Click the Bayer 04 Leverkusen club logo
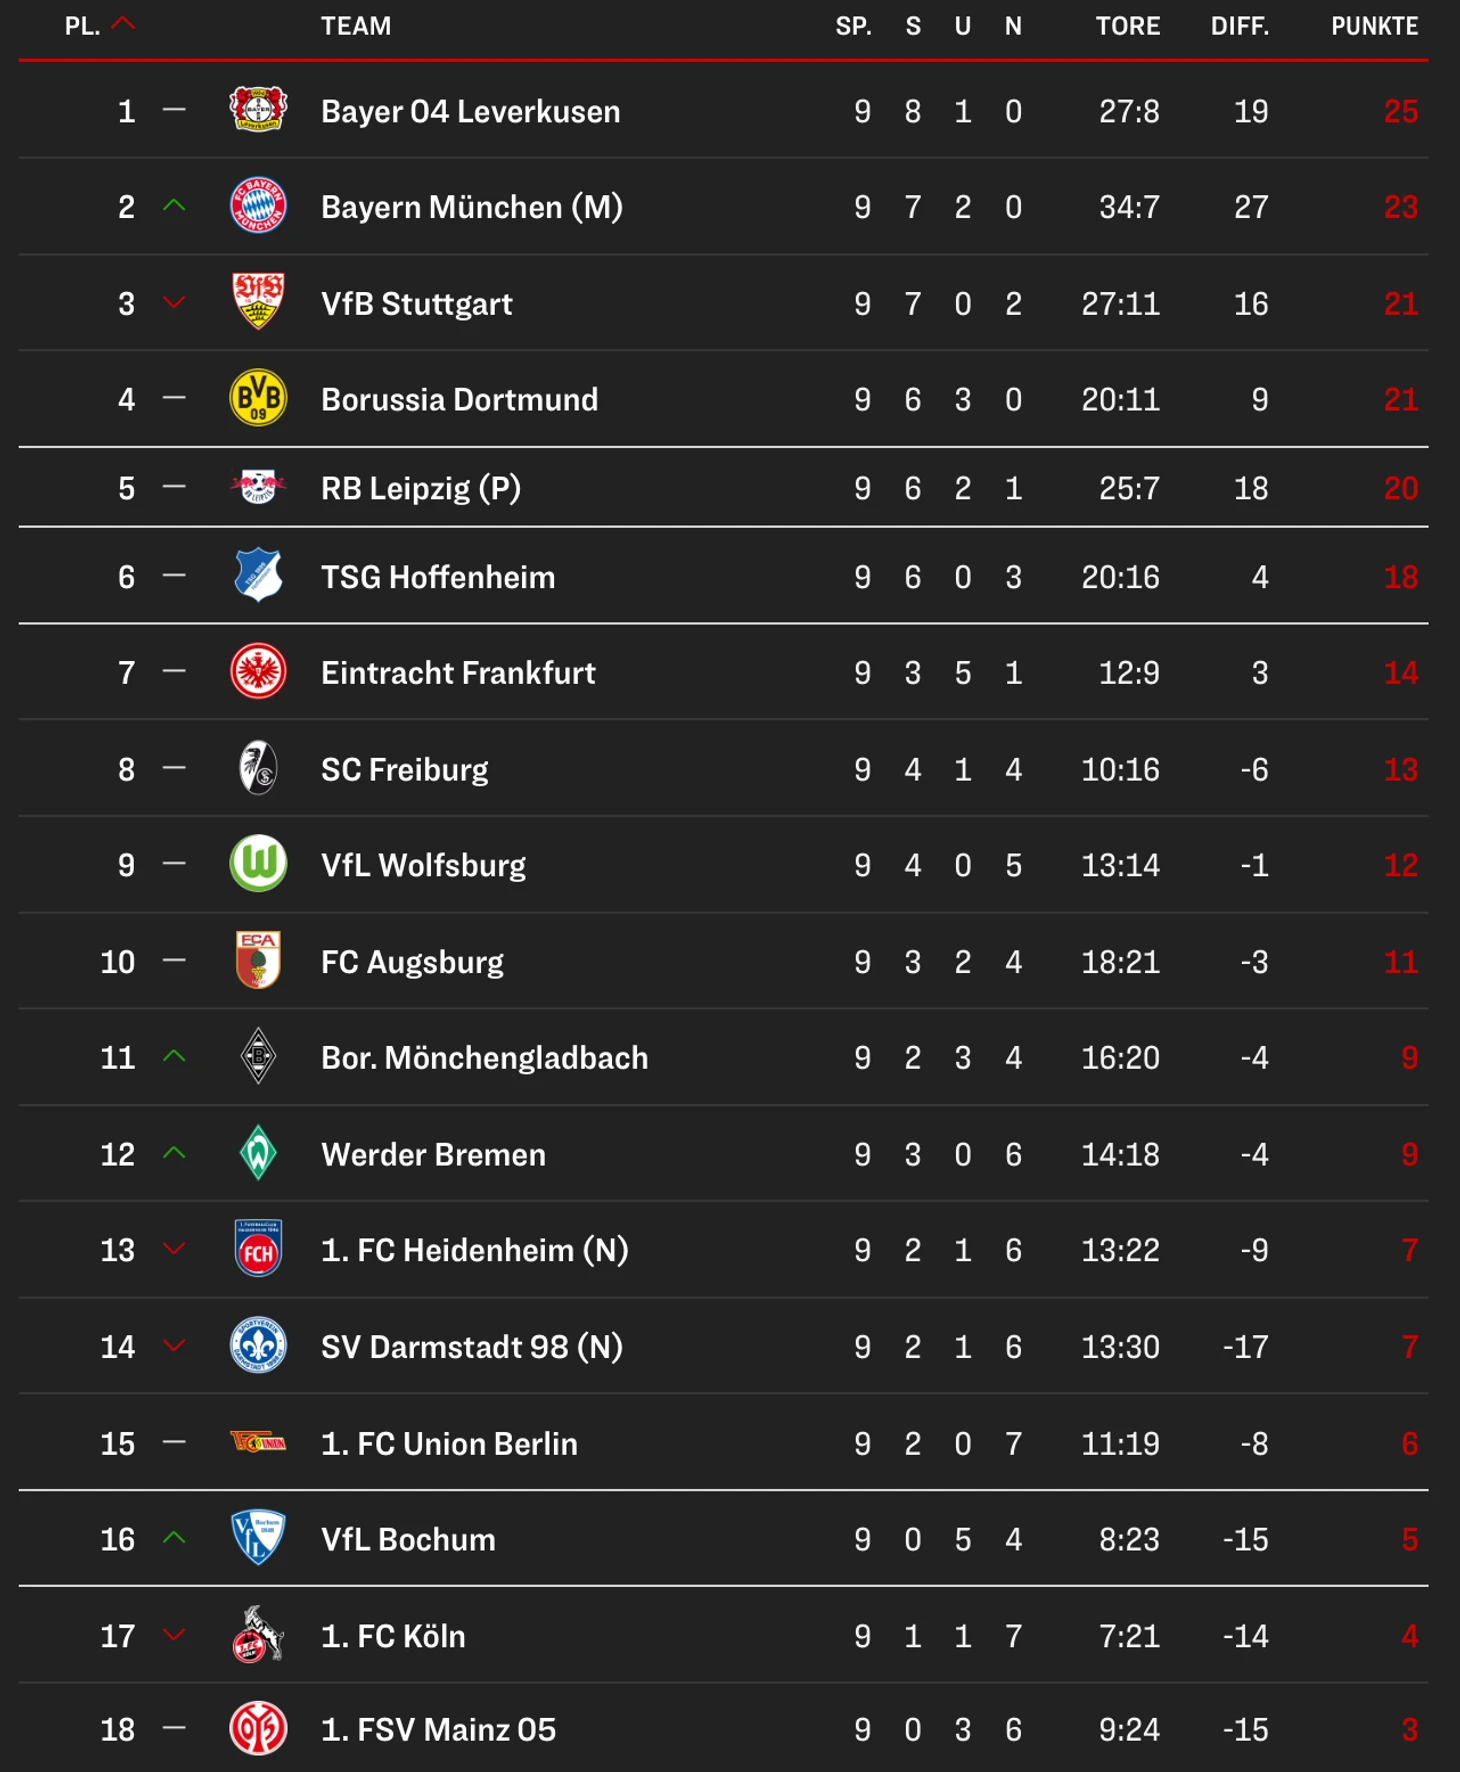Screen dimensions: 1460x1772 click(x=258, y=109)
